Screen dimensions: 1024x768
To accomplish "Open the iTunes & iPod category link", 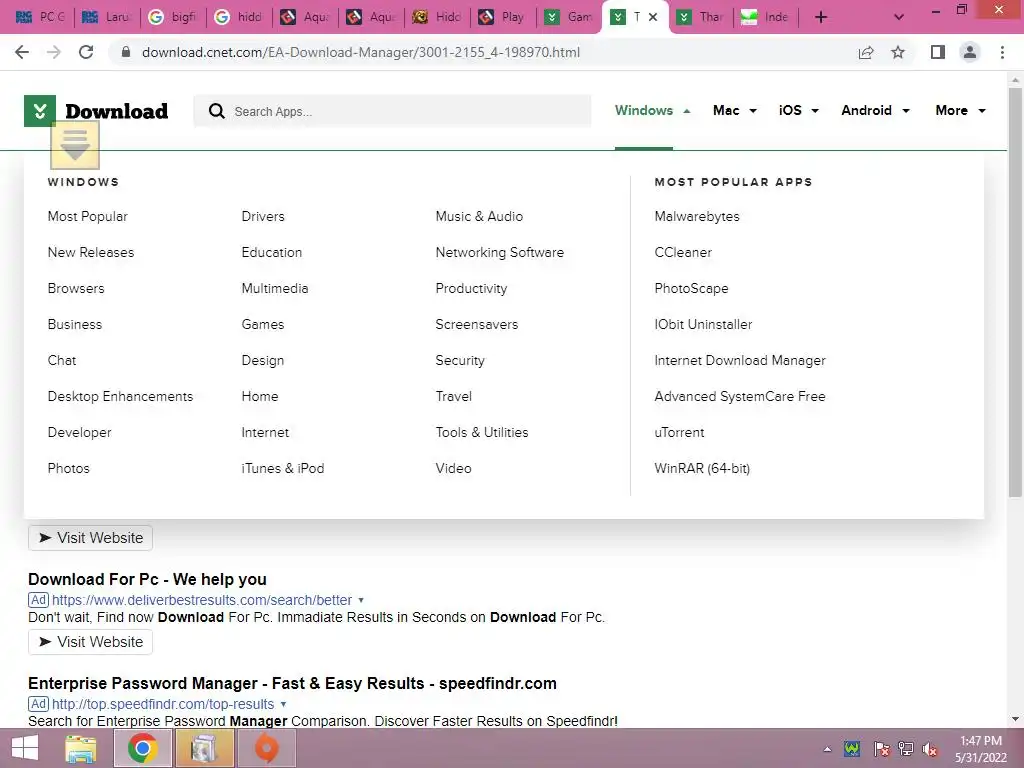I will pyautogui.click(x=283, y=468).
